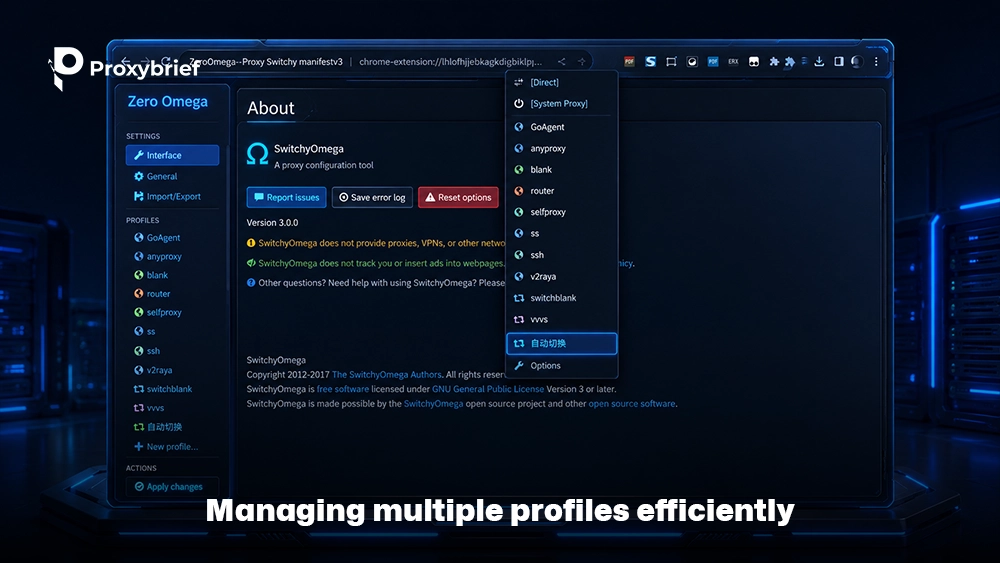This screenshot has width=1000, height=563.
Task: Select blank in the popup menu
Action: (562, 170)
